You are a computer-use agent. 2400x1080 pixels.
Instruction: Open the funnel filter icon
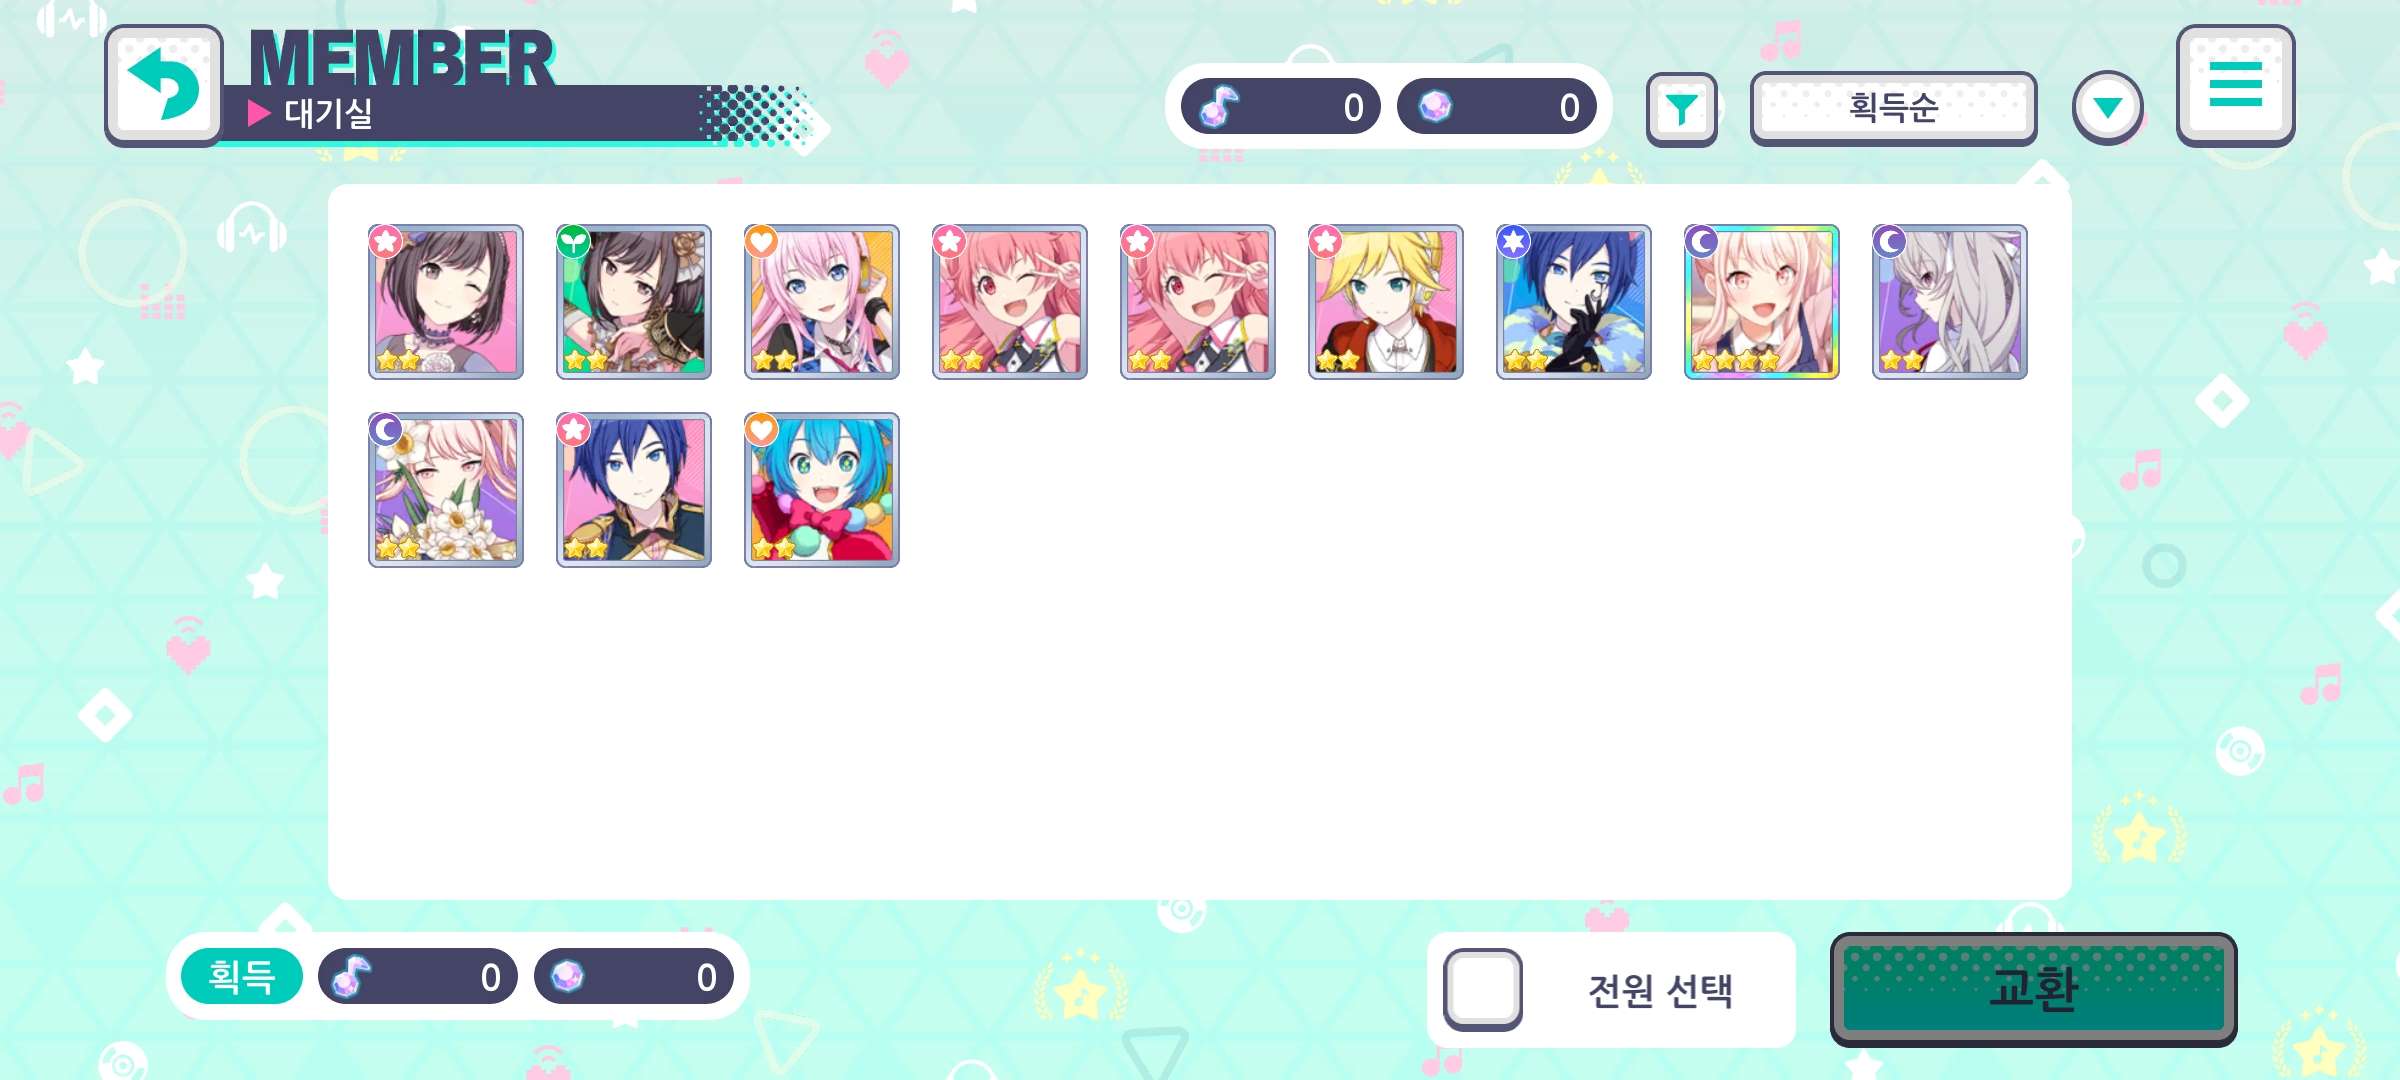coord(1682,109)
